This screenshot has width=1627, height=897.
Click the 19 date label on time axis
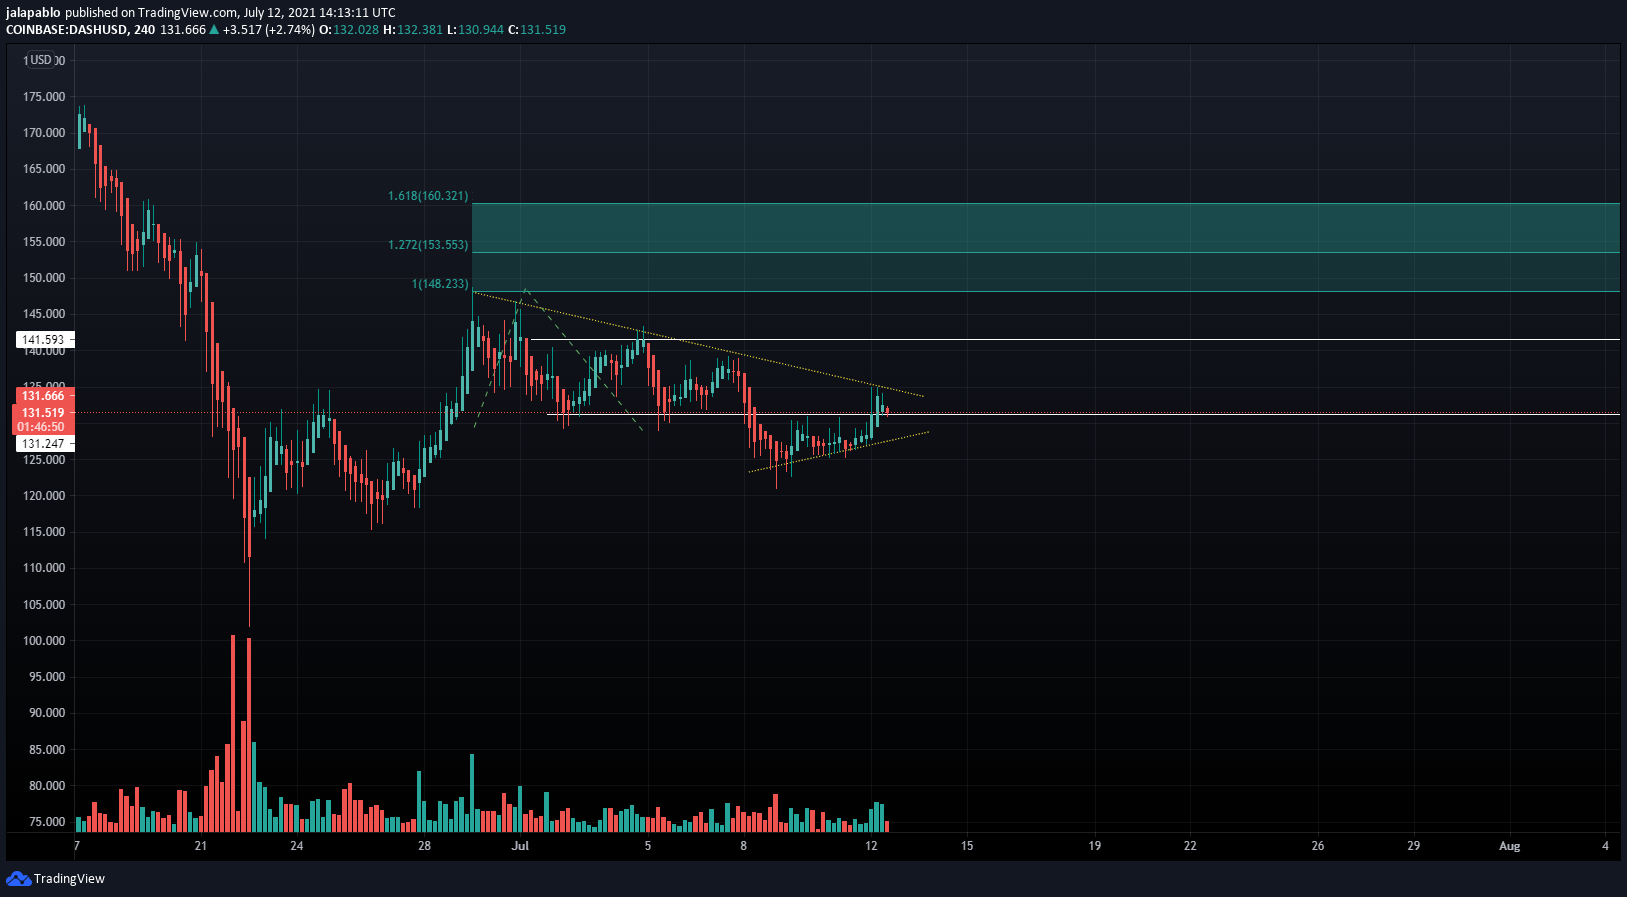1095,846
